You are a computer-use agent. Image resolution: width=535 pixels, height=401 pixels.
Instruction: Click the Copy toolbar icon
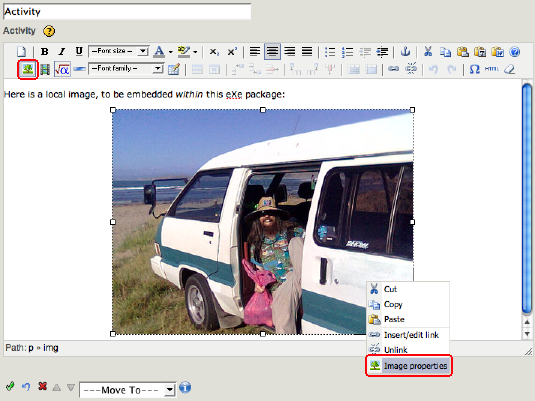coord(445,52)
